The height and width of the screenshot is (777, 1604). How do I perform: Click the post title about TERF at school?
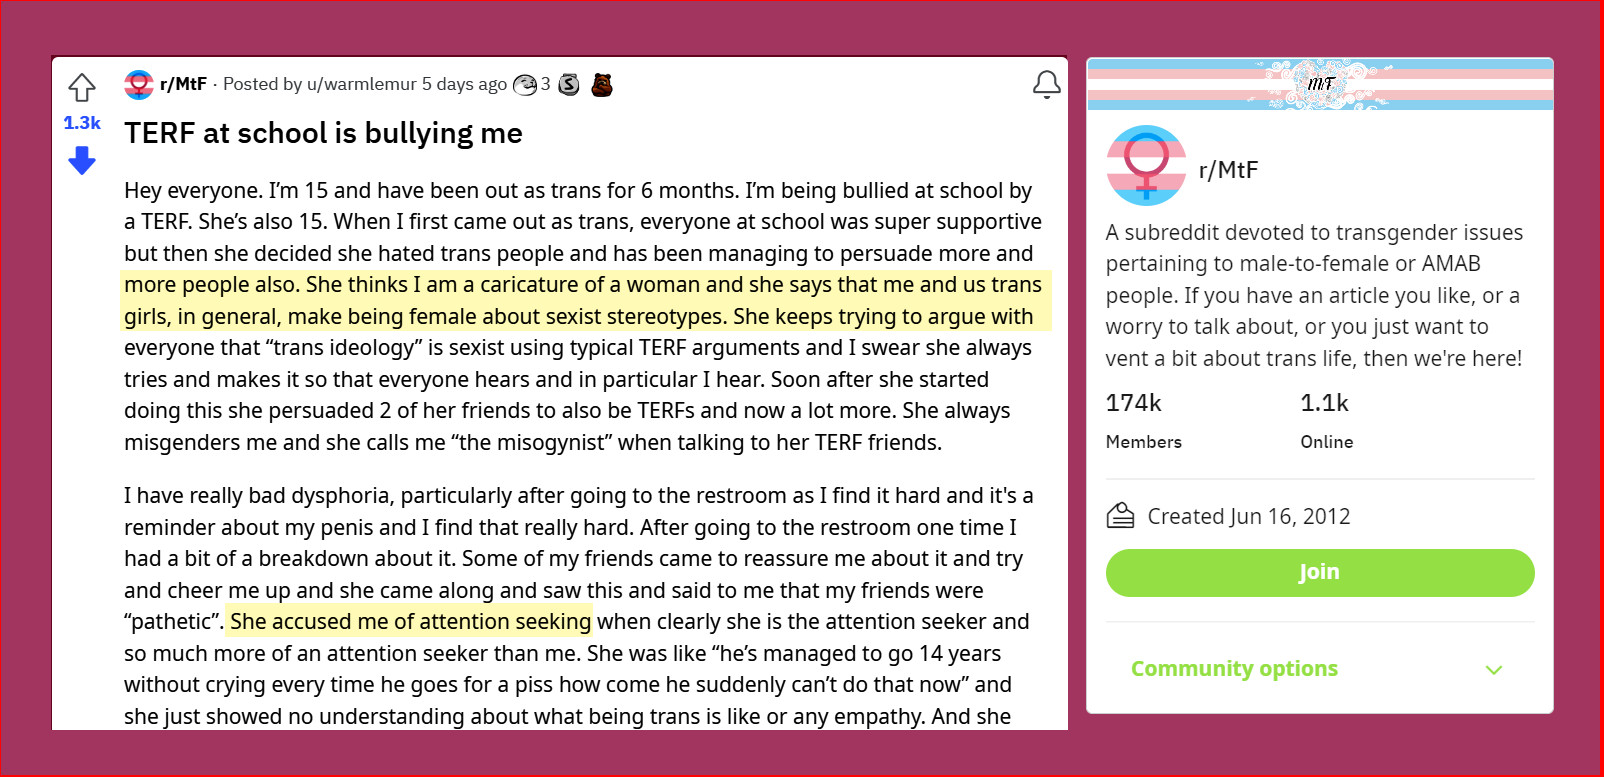(323, 133)
